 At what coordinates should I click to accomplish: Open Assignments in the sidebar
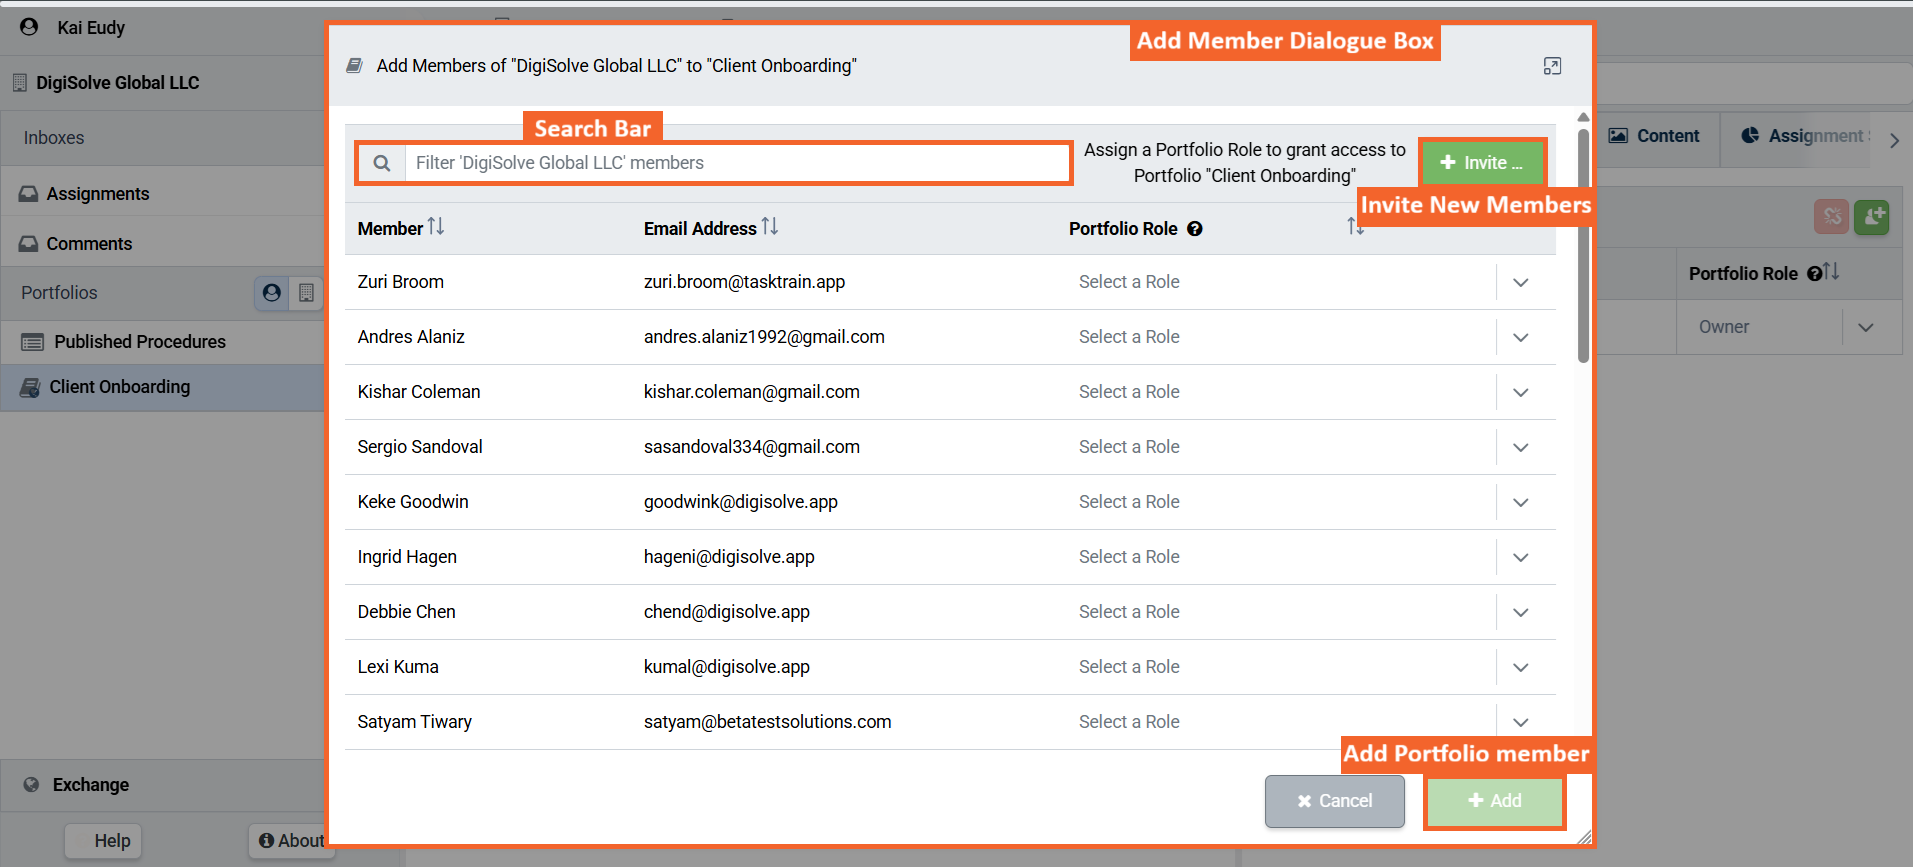point(97,194)
